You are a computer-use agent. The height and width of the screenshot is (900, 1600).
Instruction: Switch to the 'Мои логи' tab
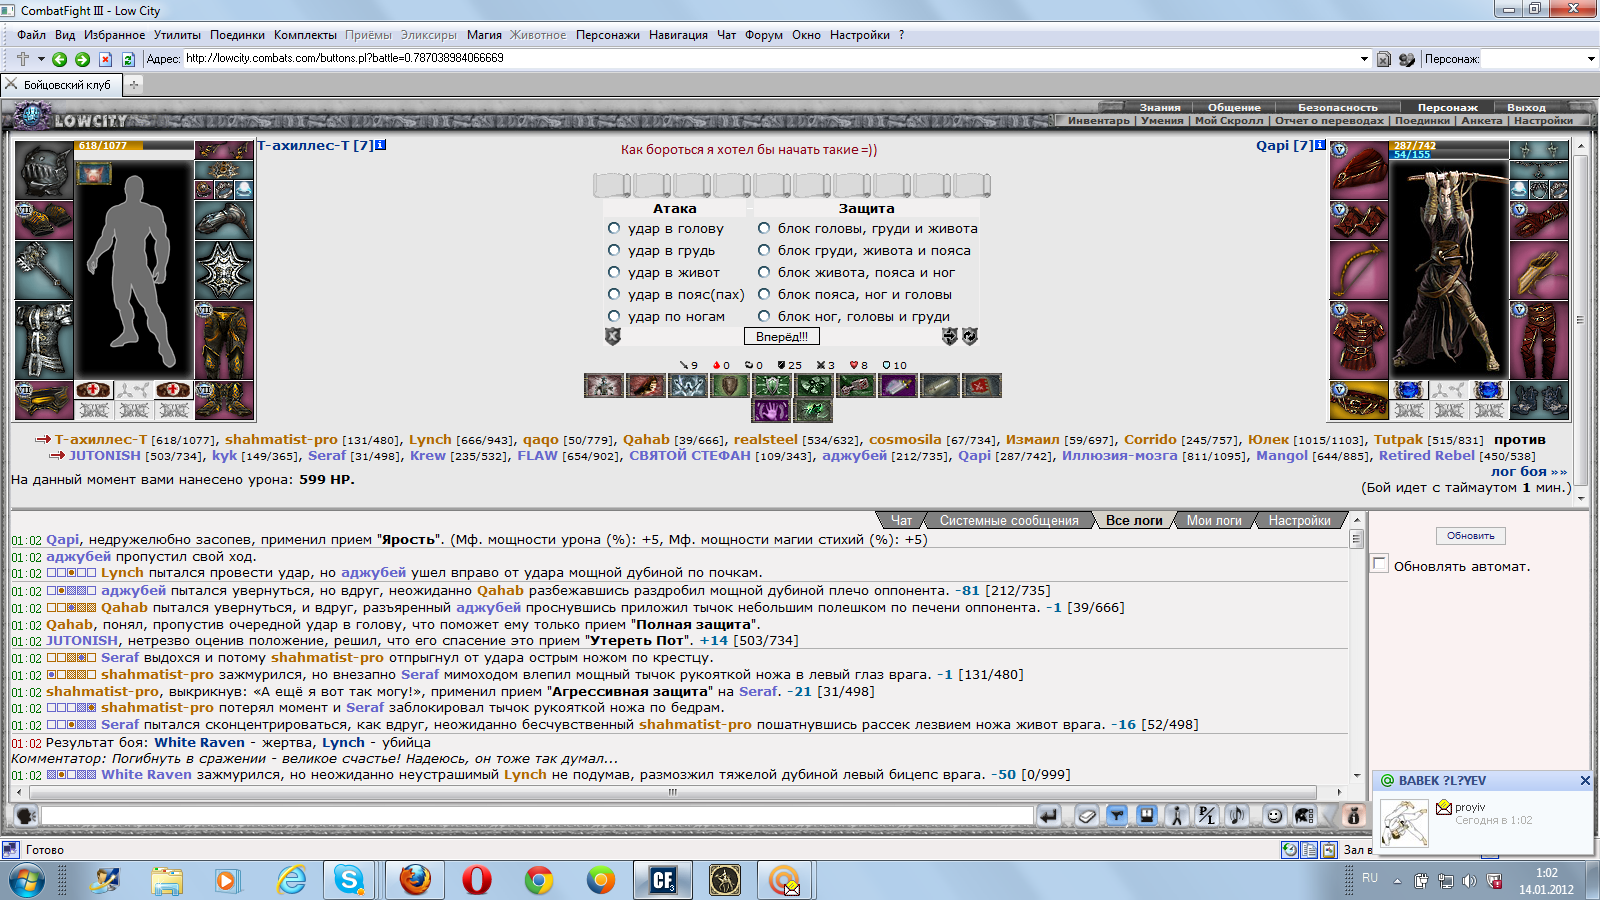point(1214,520)
